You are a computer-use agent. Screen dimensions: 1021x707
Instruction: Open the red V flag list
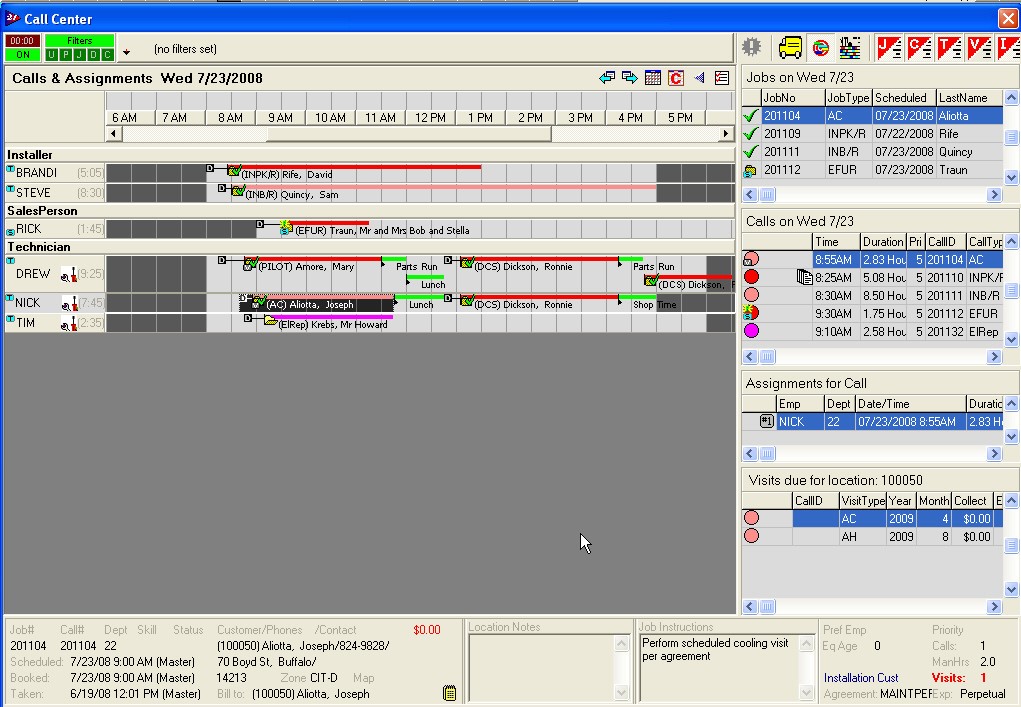977,47
